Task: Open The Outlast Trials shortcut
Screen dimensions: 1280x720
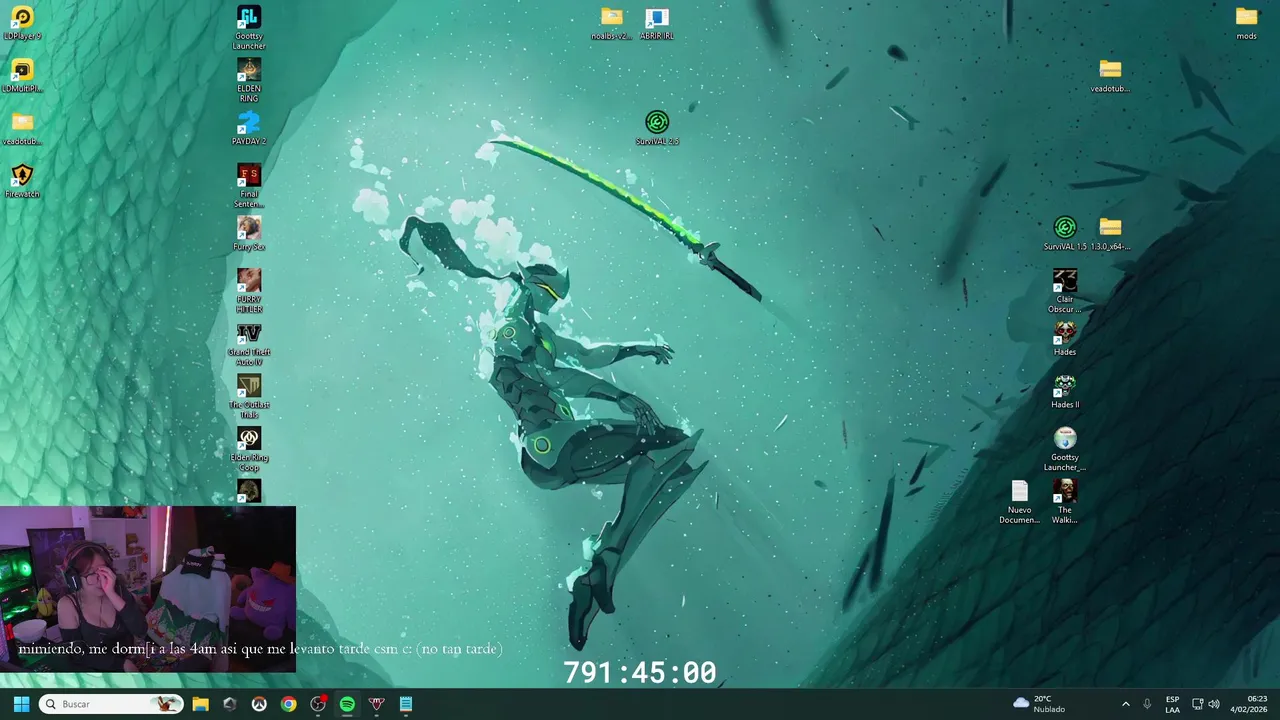Action: coord(249,397)
